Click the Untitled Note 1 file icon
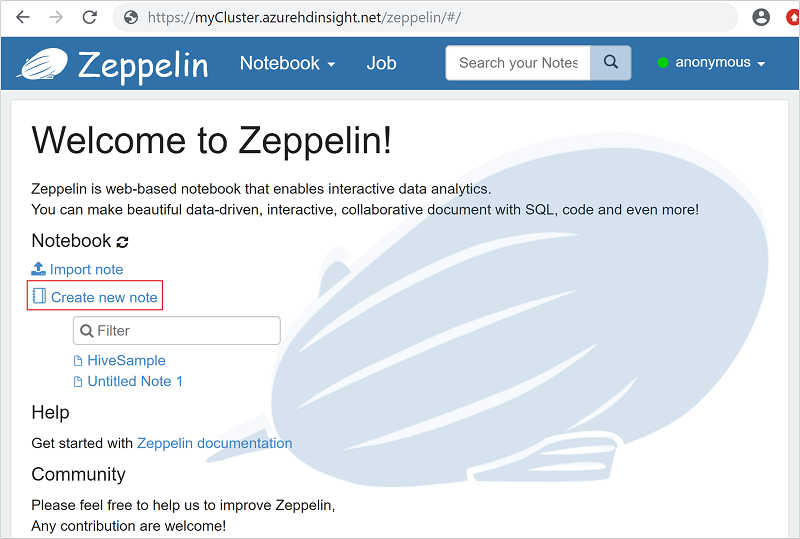Screen dimensions: 800x539 click(x=78, y=382)
